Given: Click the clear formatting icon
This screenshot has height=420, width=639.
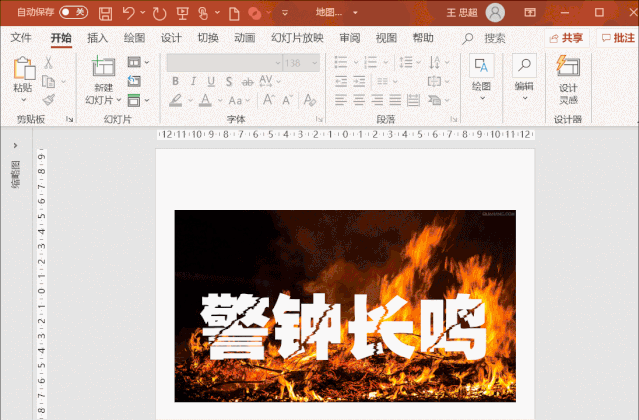Looking at the screenshot, I should tap(310, 100).
